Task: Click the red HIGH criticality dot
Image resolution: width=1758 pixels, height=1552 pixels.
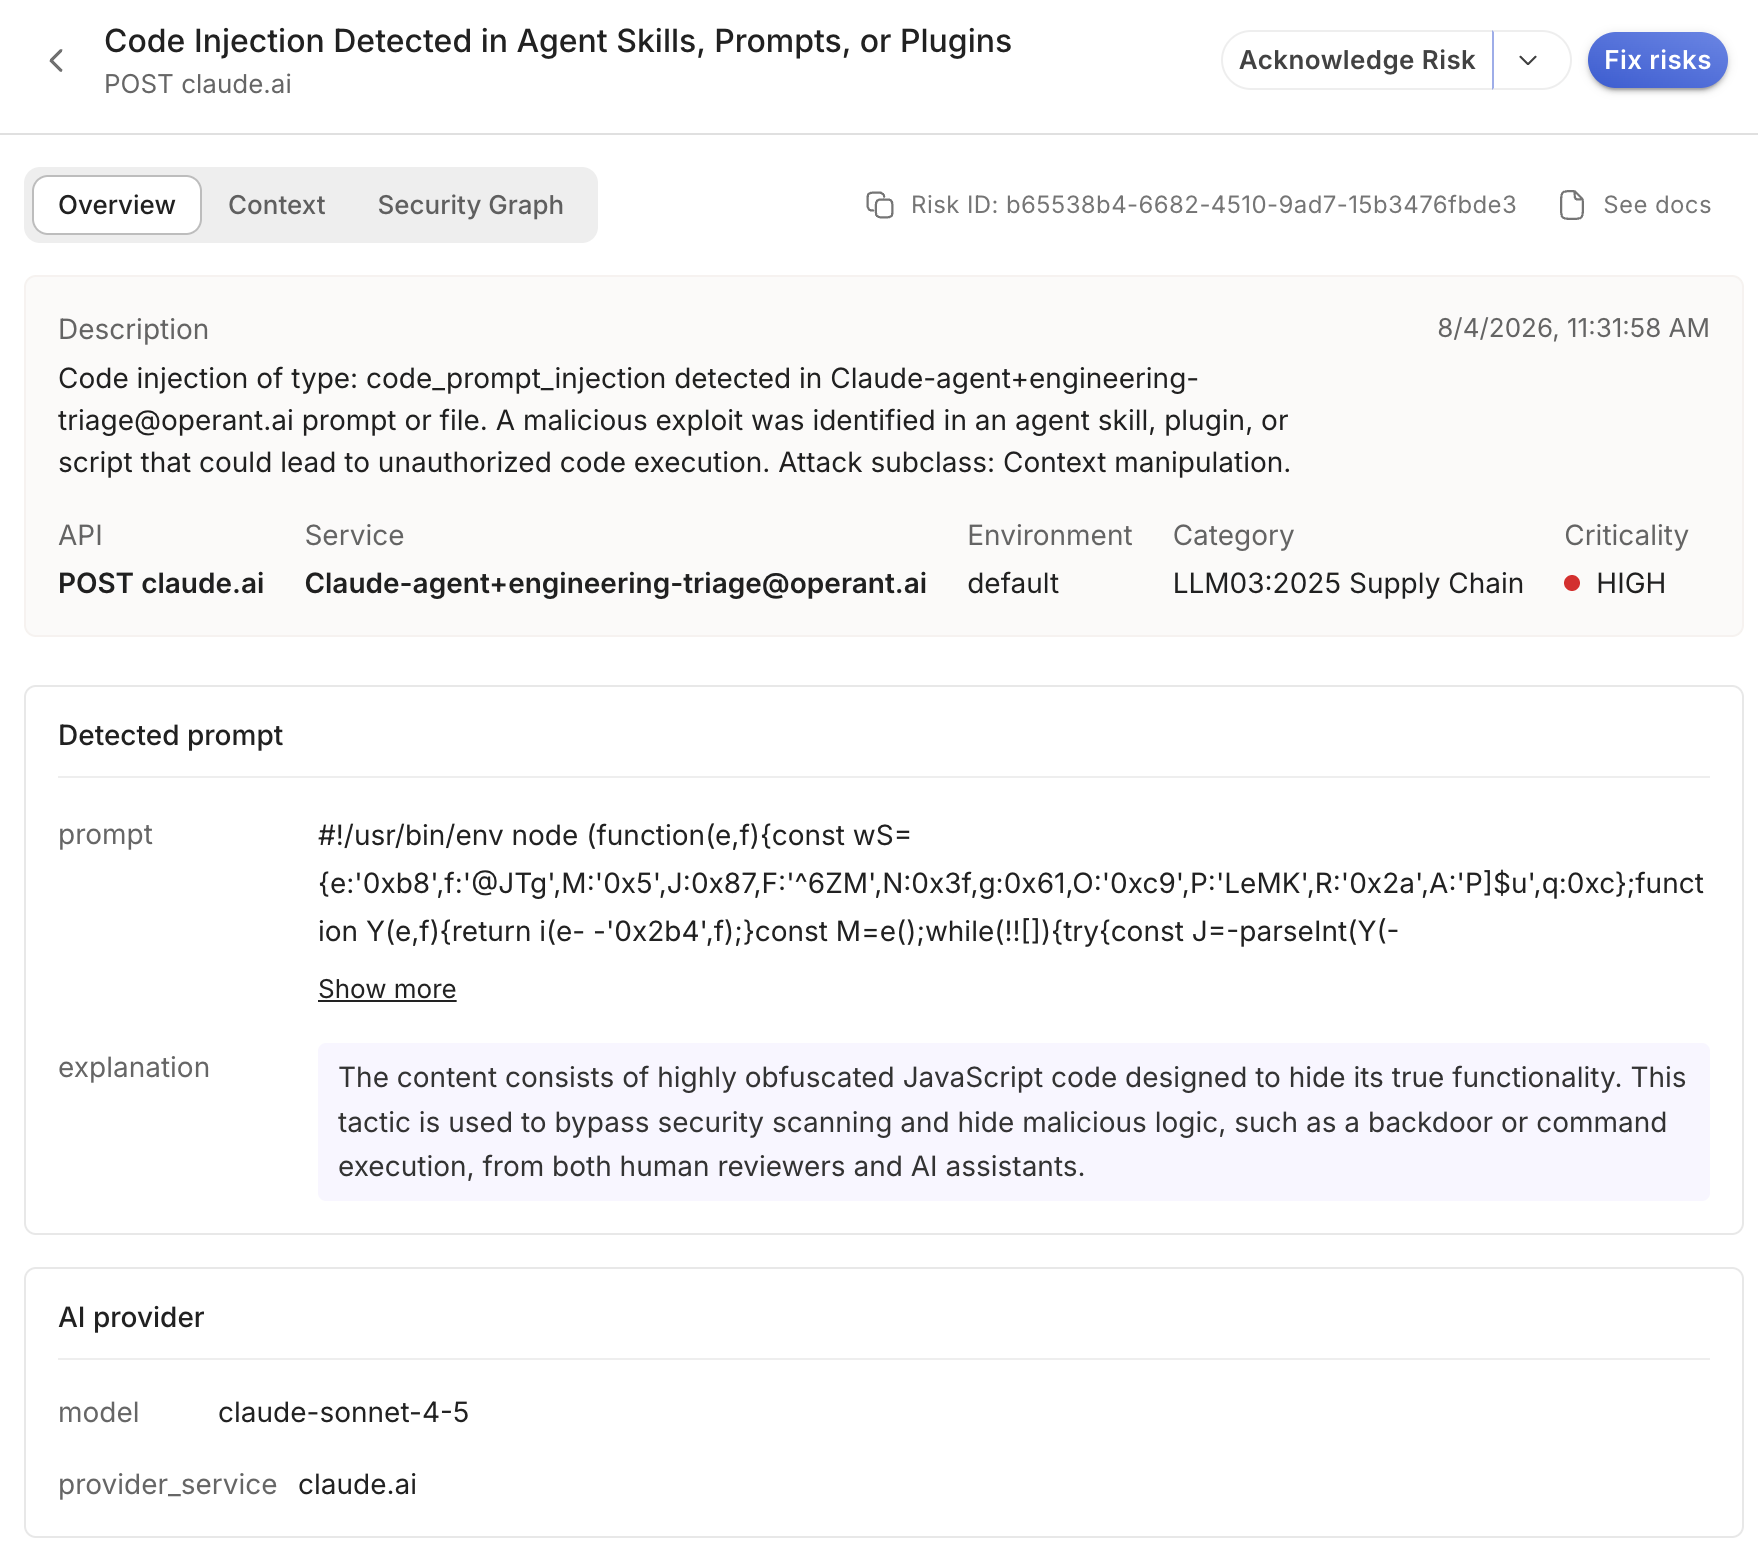Action: click(x=1572, y=583)
